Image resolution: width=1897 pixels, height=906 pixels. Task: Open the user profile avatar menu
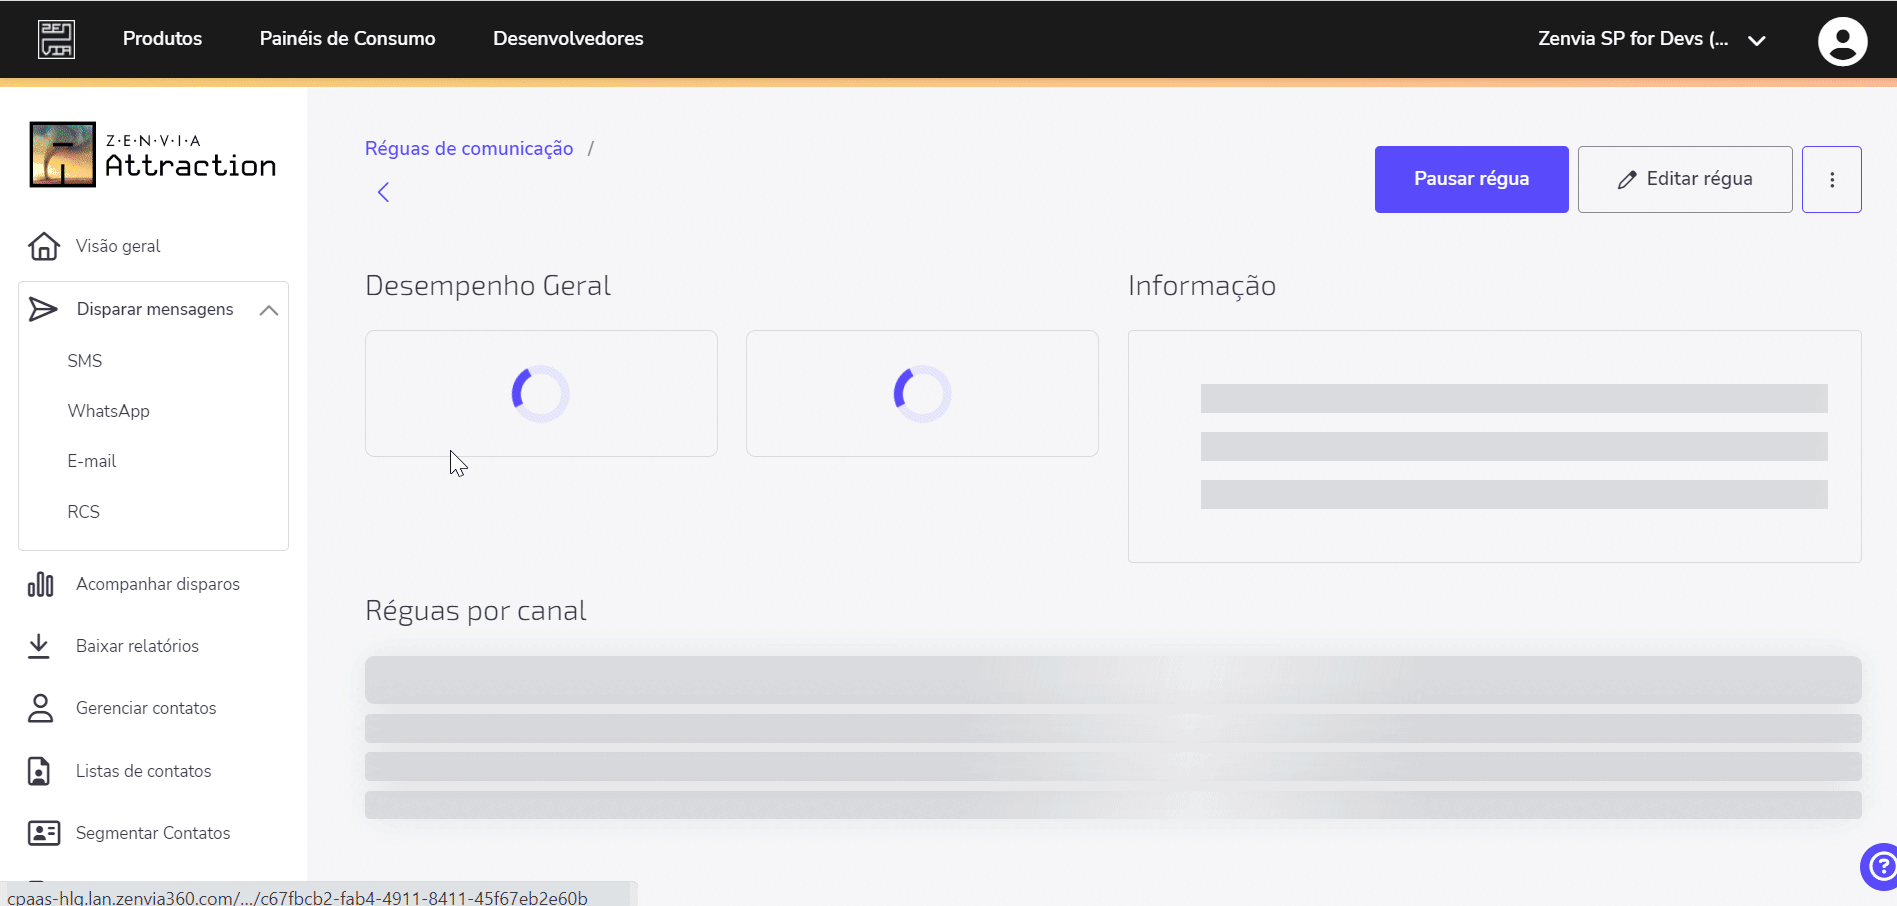click(1842, 41)
